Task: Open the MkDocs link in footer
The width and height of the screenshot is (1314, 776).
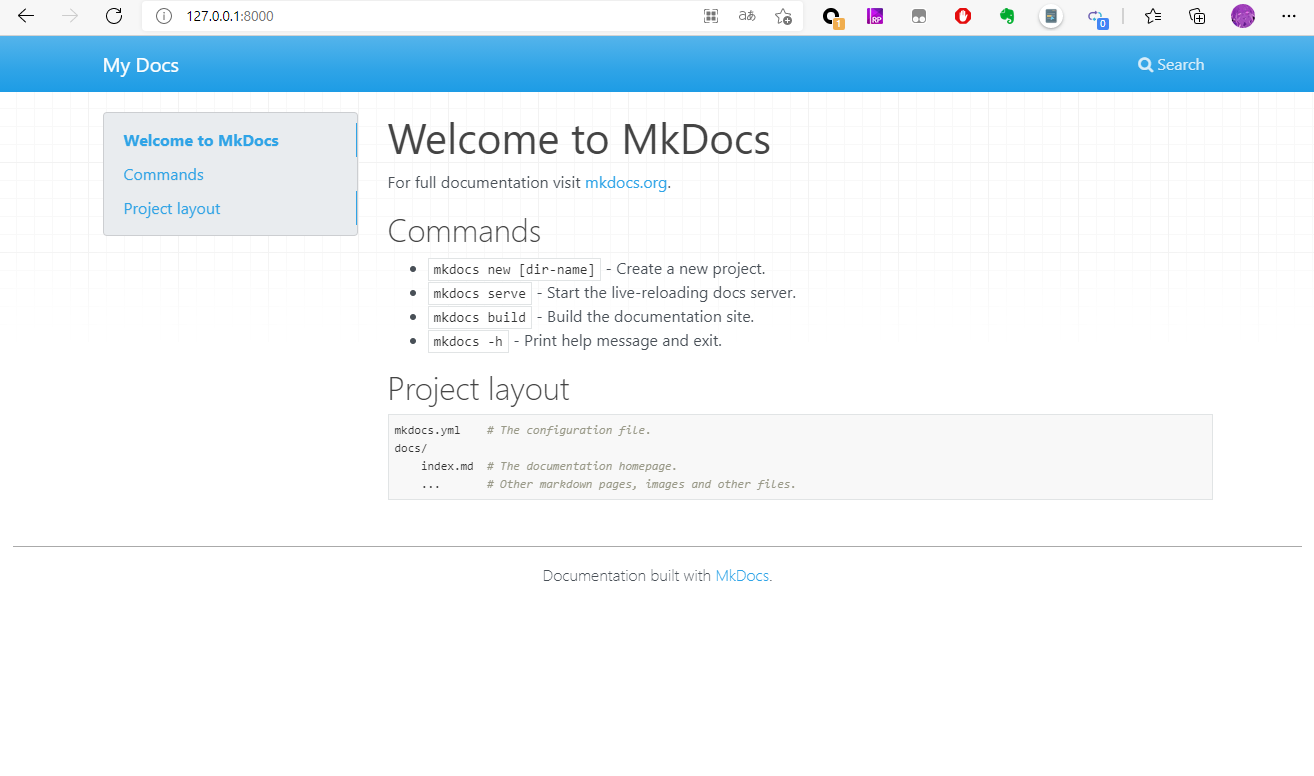Action: click(x=742, y=576)
